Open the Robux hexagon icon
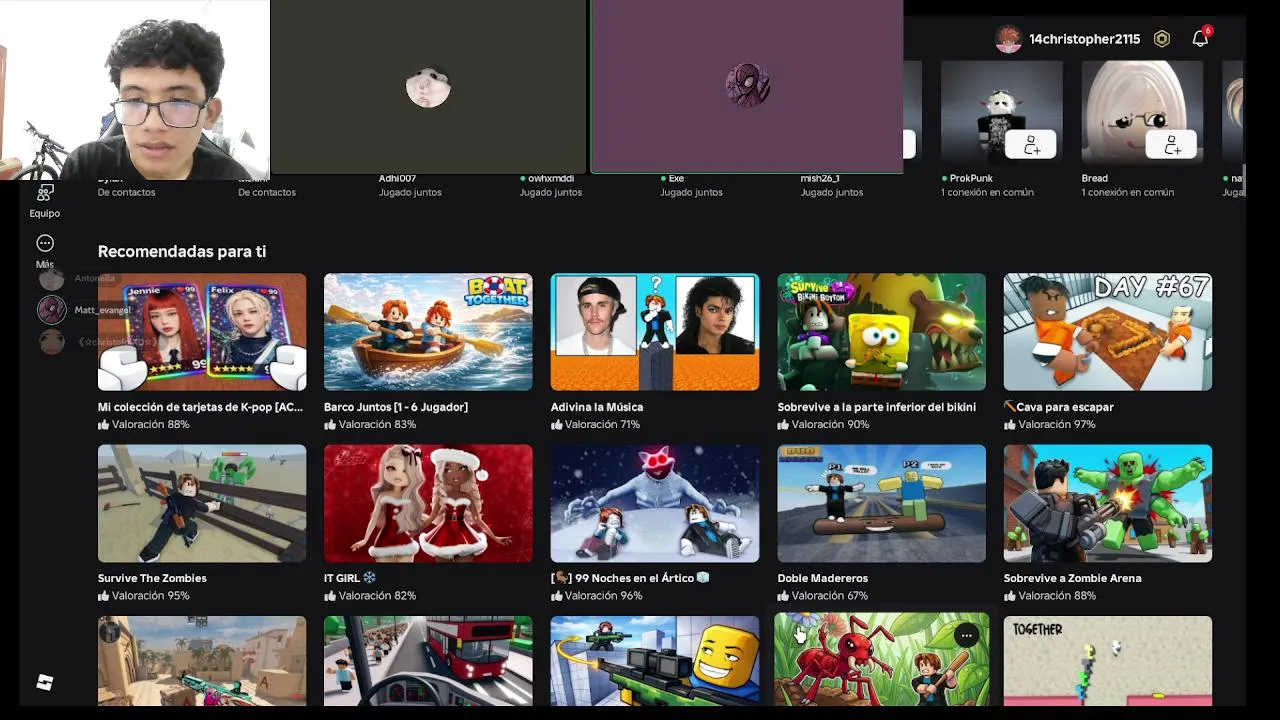The image size is (1280, 720). click(x=1162, y=39)
